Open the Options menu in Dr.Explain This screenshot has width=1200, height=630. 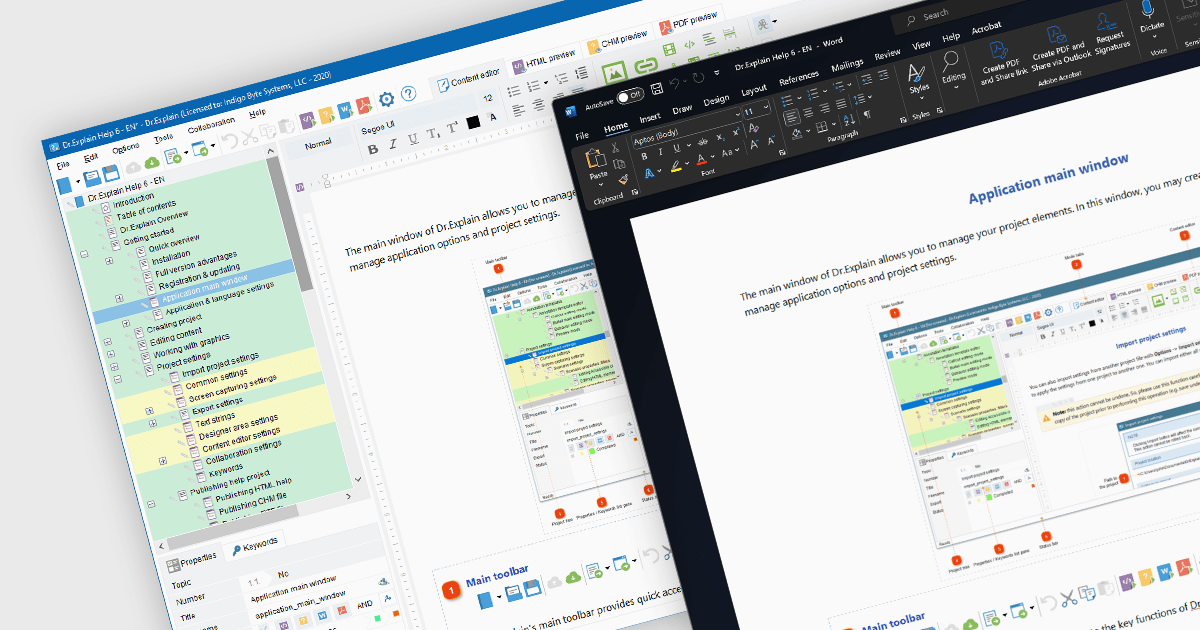[126, 150]
